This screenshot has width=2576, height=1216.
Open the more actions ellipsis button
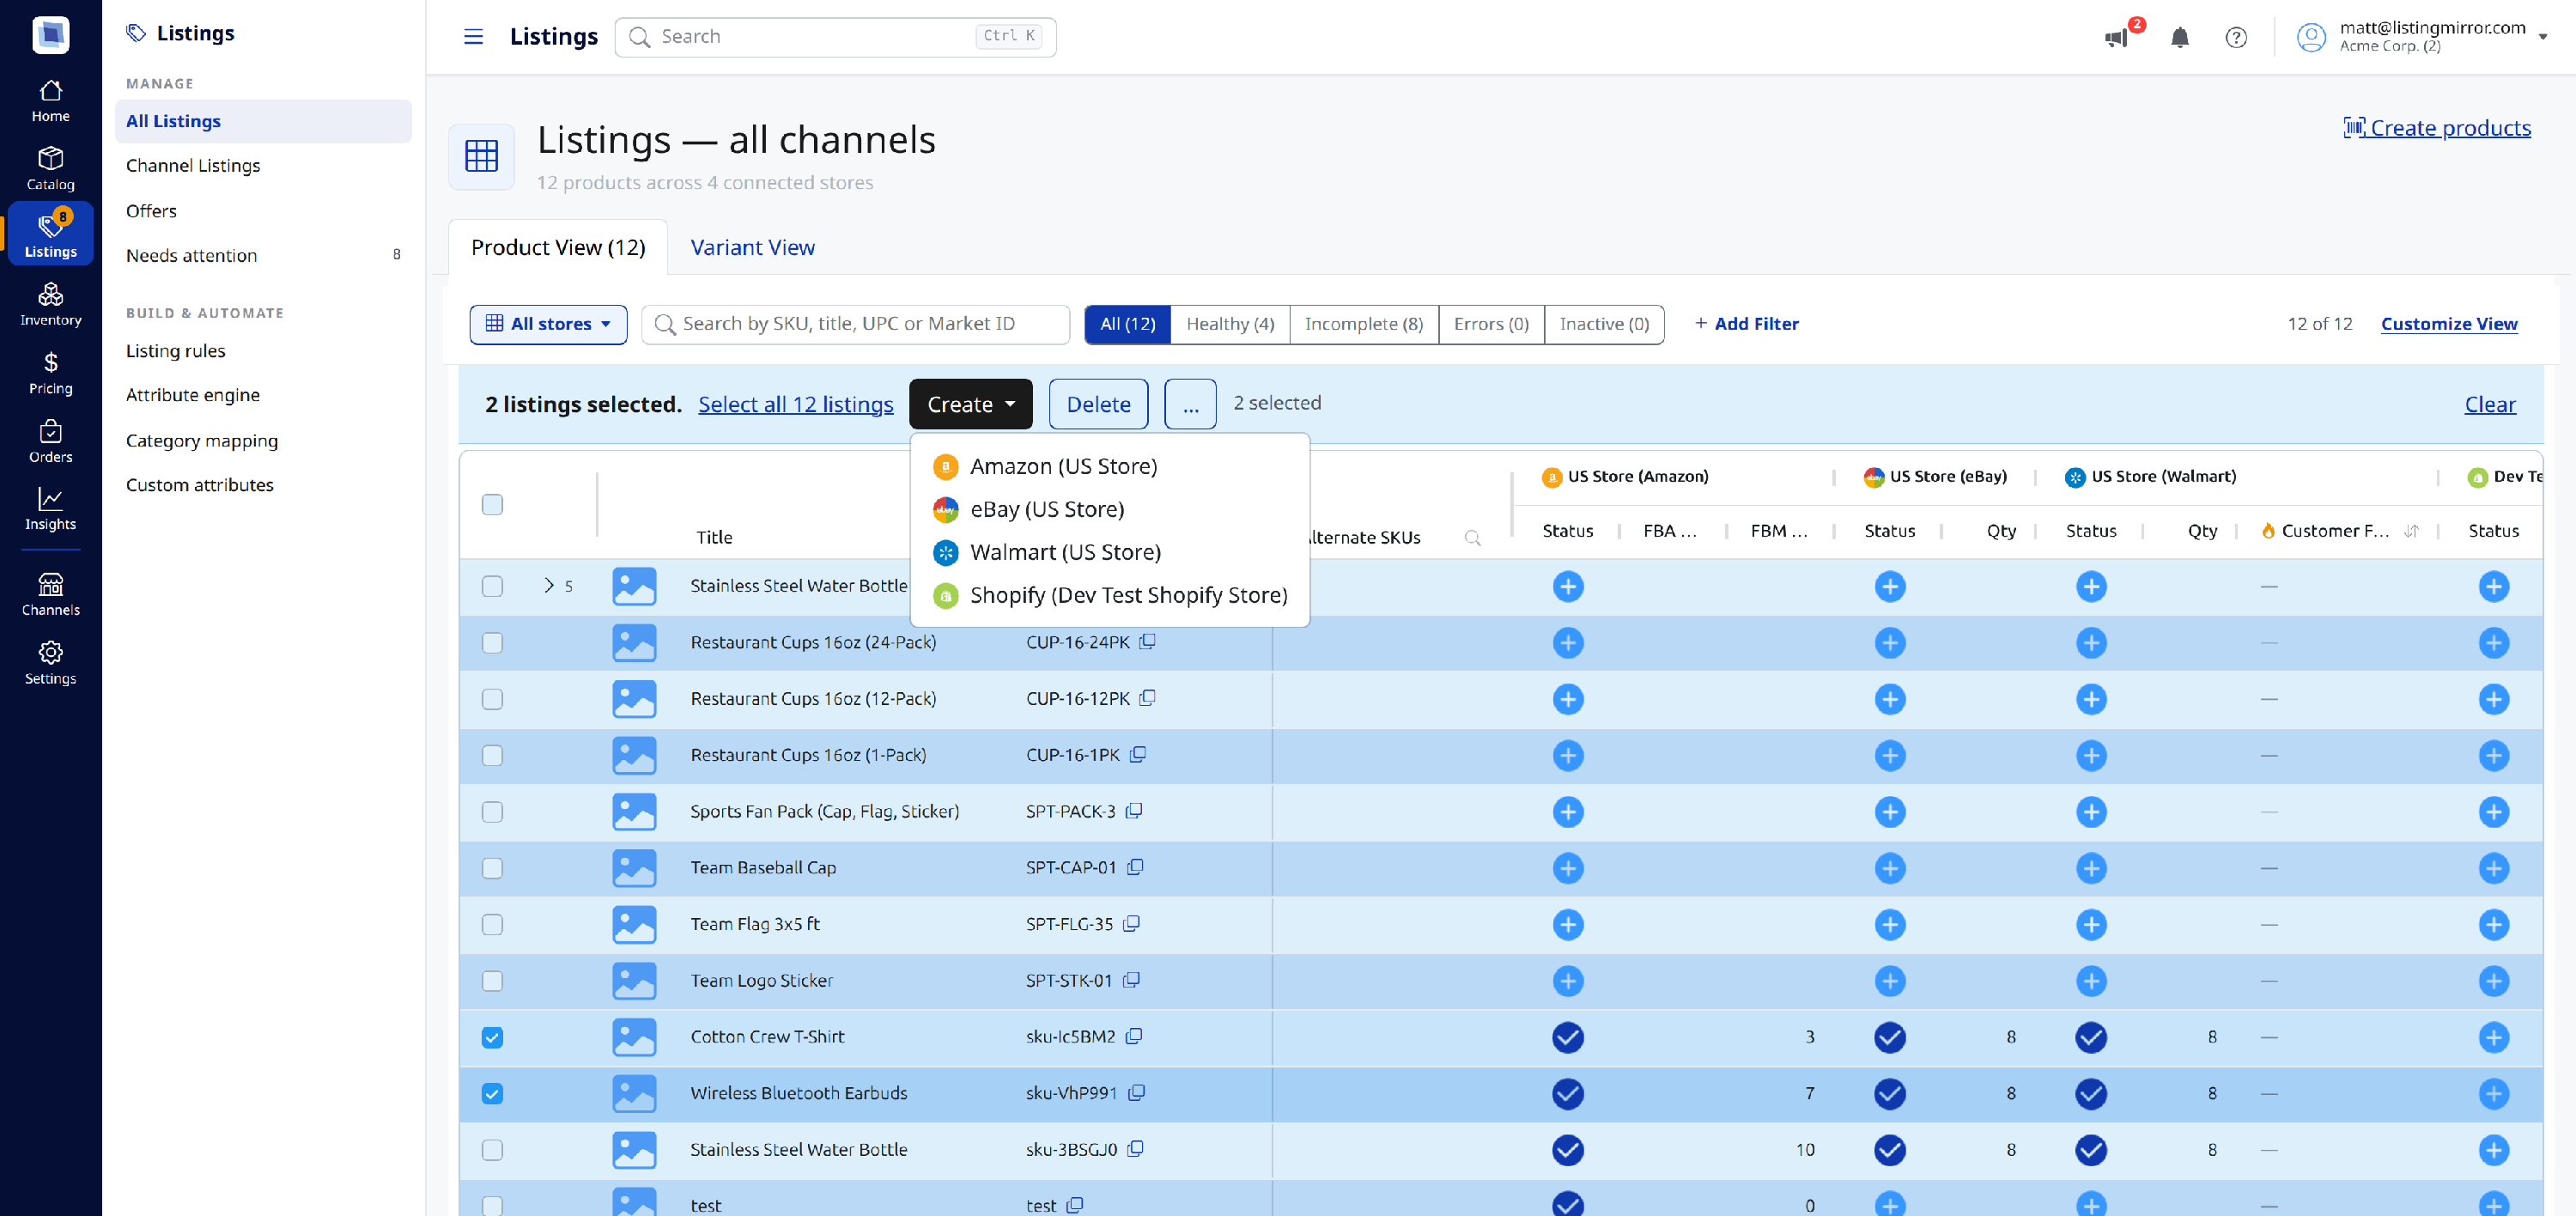1190,404
